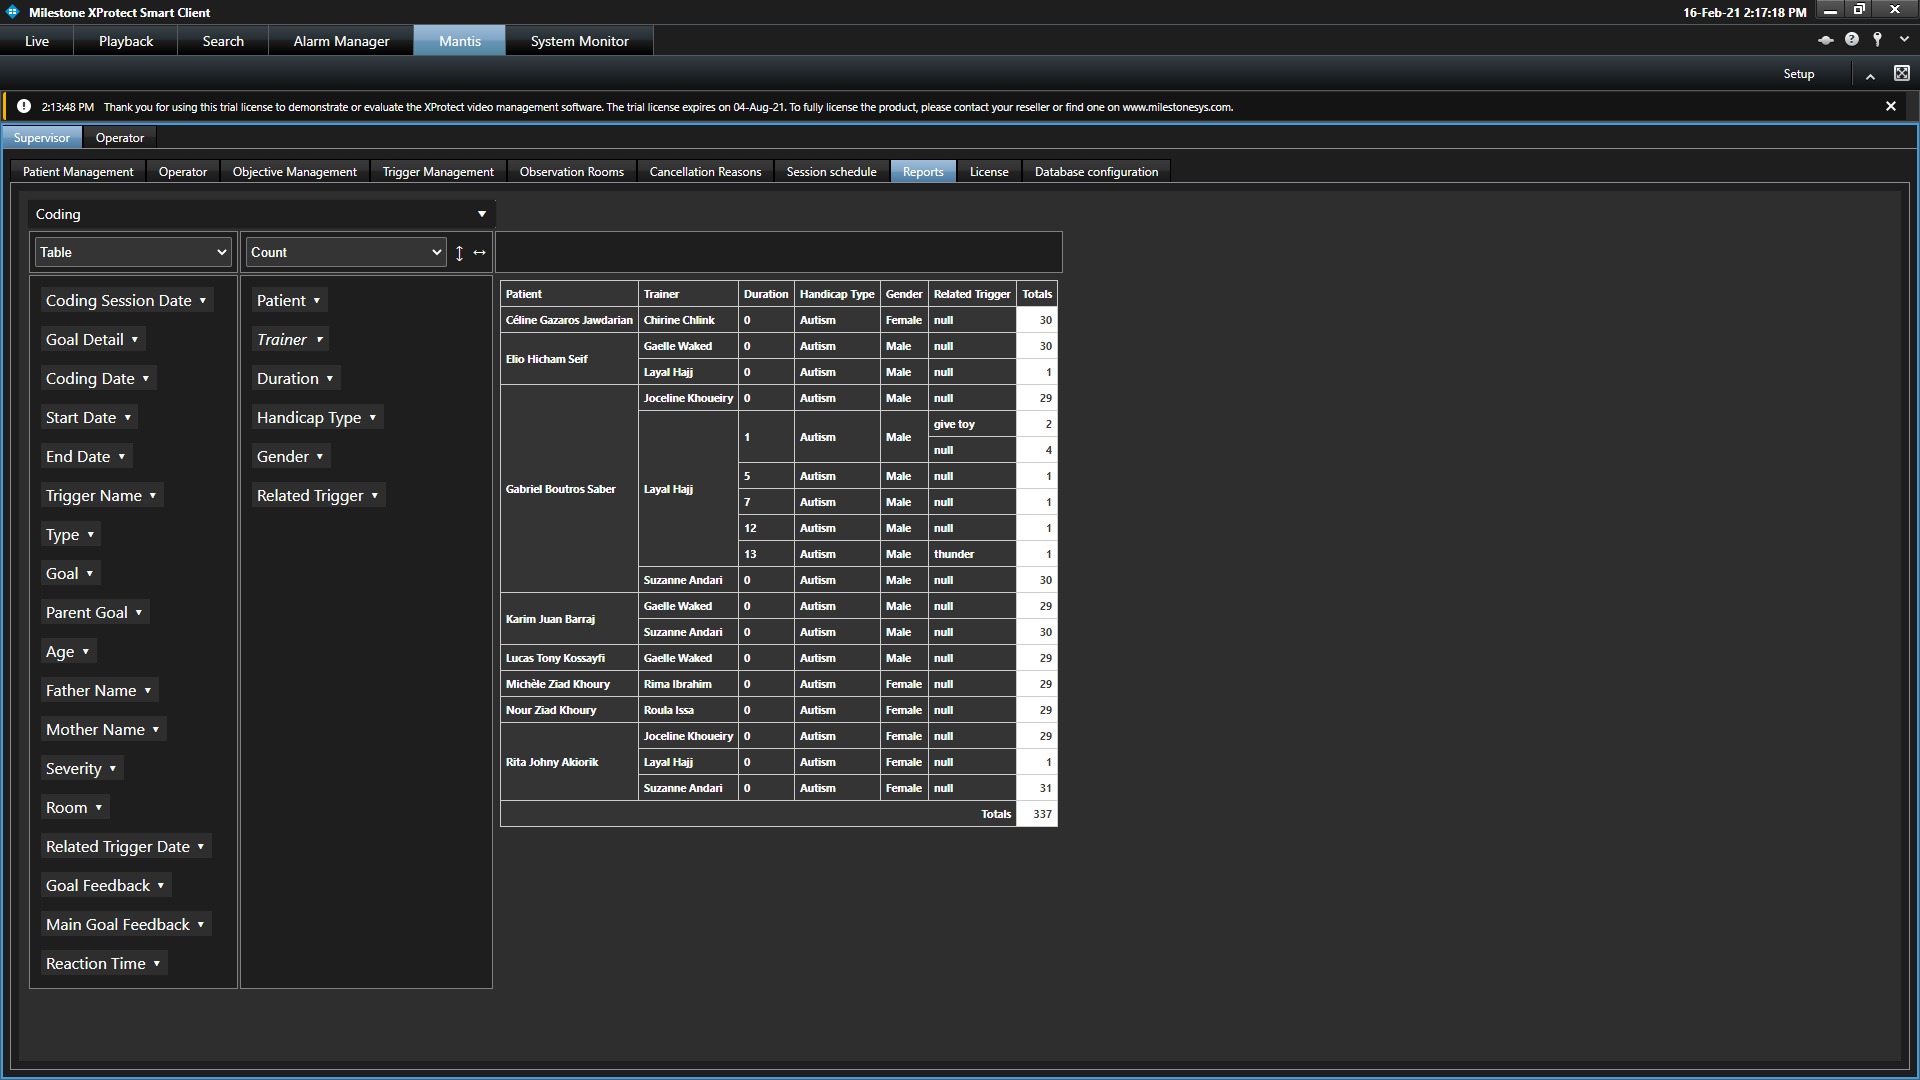Image resolution: width=1920 pixels, height=1080 pixels.
Task: Click the Milestone XProtect app logo
Action: tap(13, 12)
